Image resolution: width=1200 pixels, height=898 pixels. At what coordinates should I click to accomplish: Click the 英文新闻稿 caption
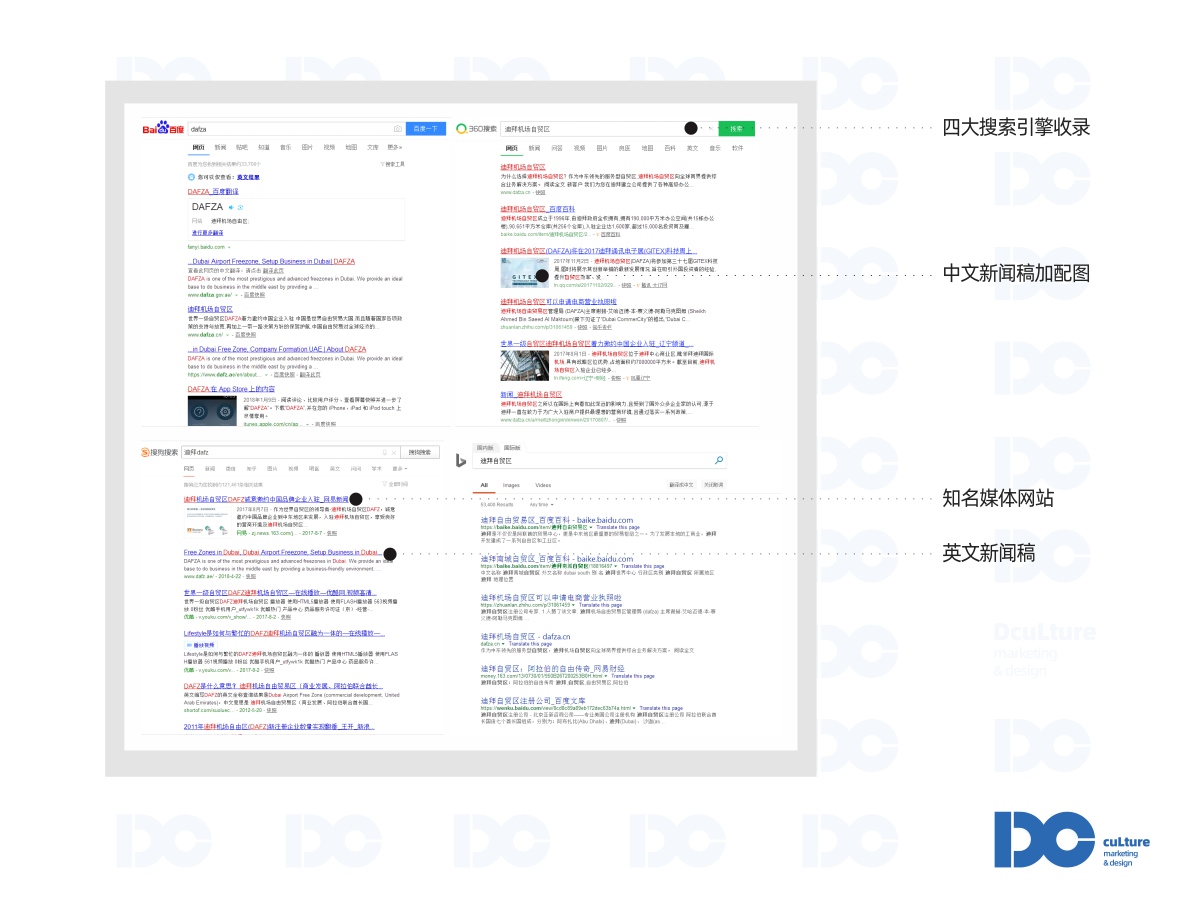coord(989,553)
